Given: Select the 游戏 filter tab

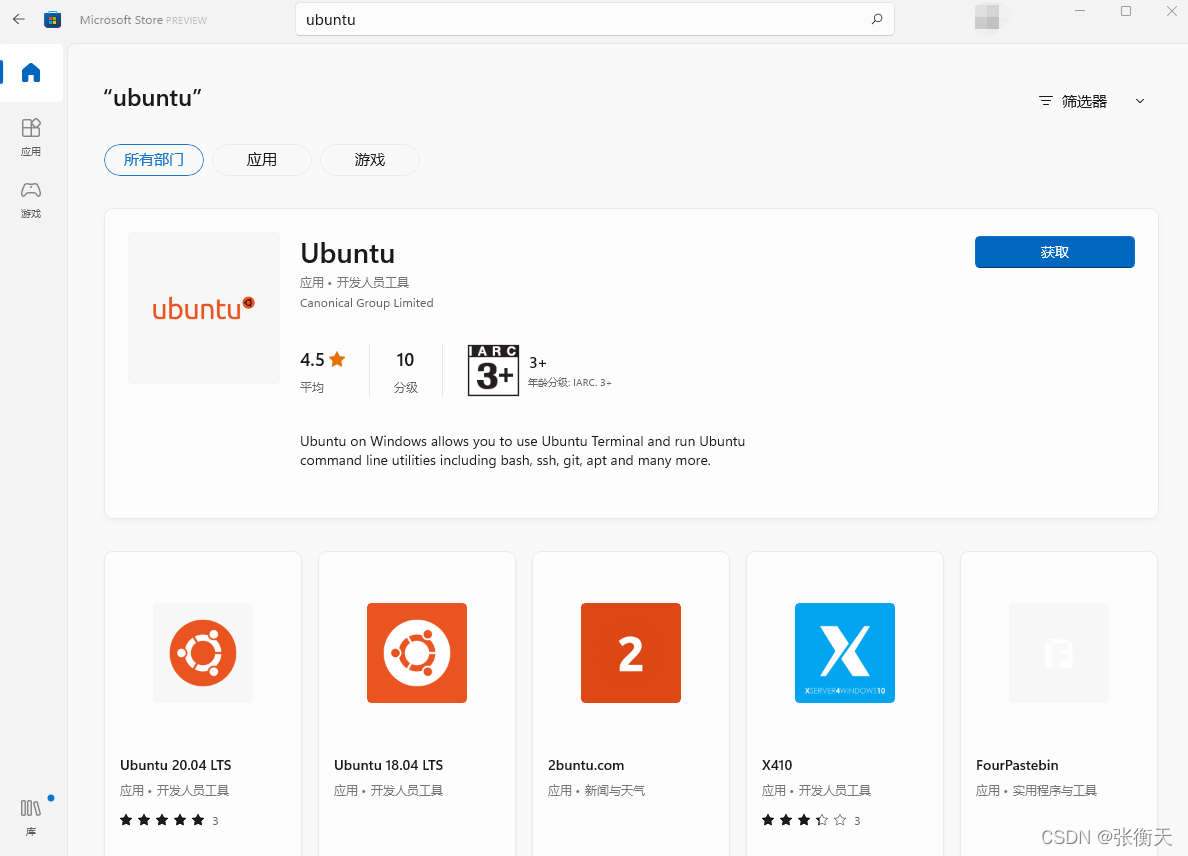Looking at the screenshot, I should click(370, 160).
